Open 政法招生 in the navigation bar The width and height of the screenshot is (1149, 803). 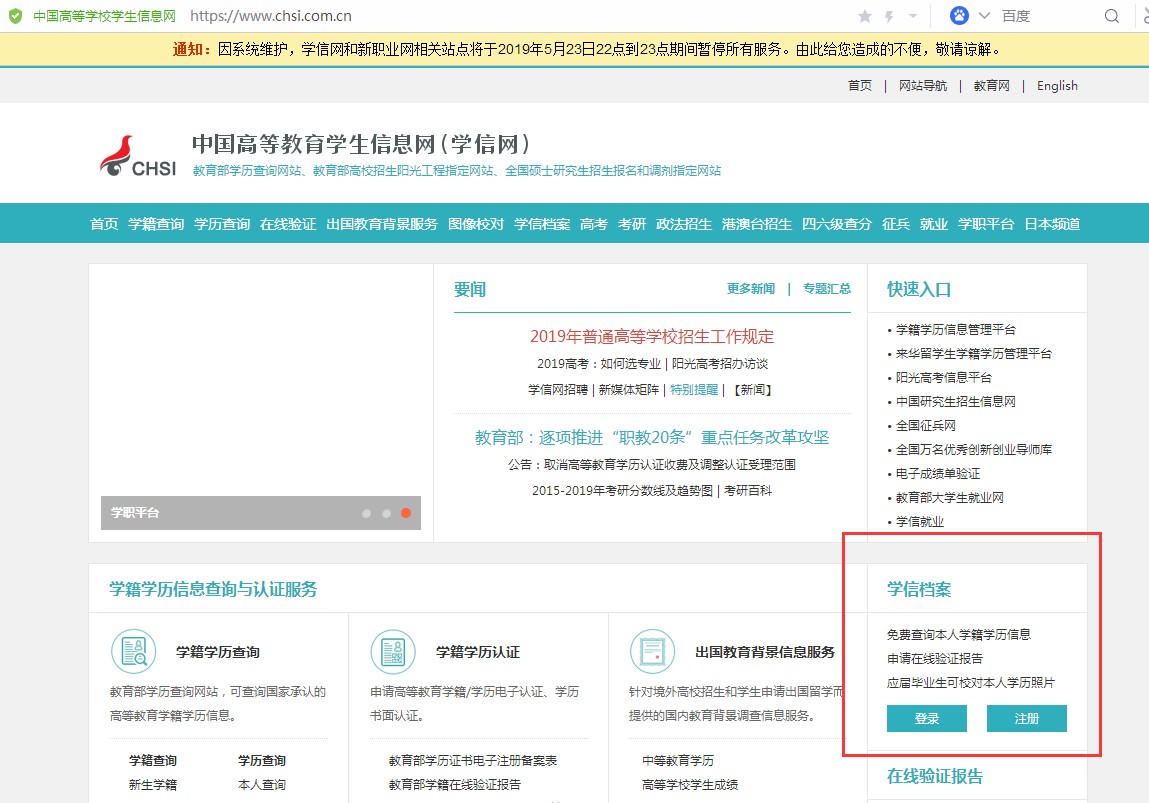(x=684, y=224)
